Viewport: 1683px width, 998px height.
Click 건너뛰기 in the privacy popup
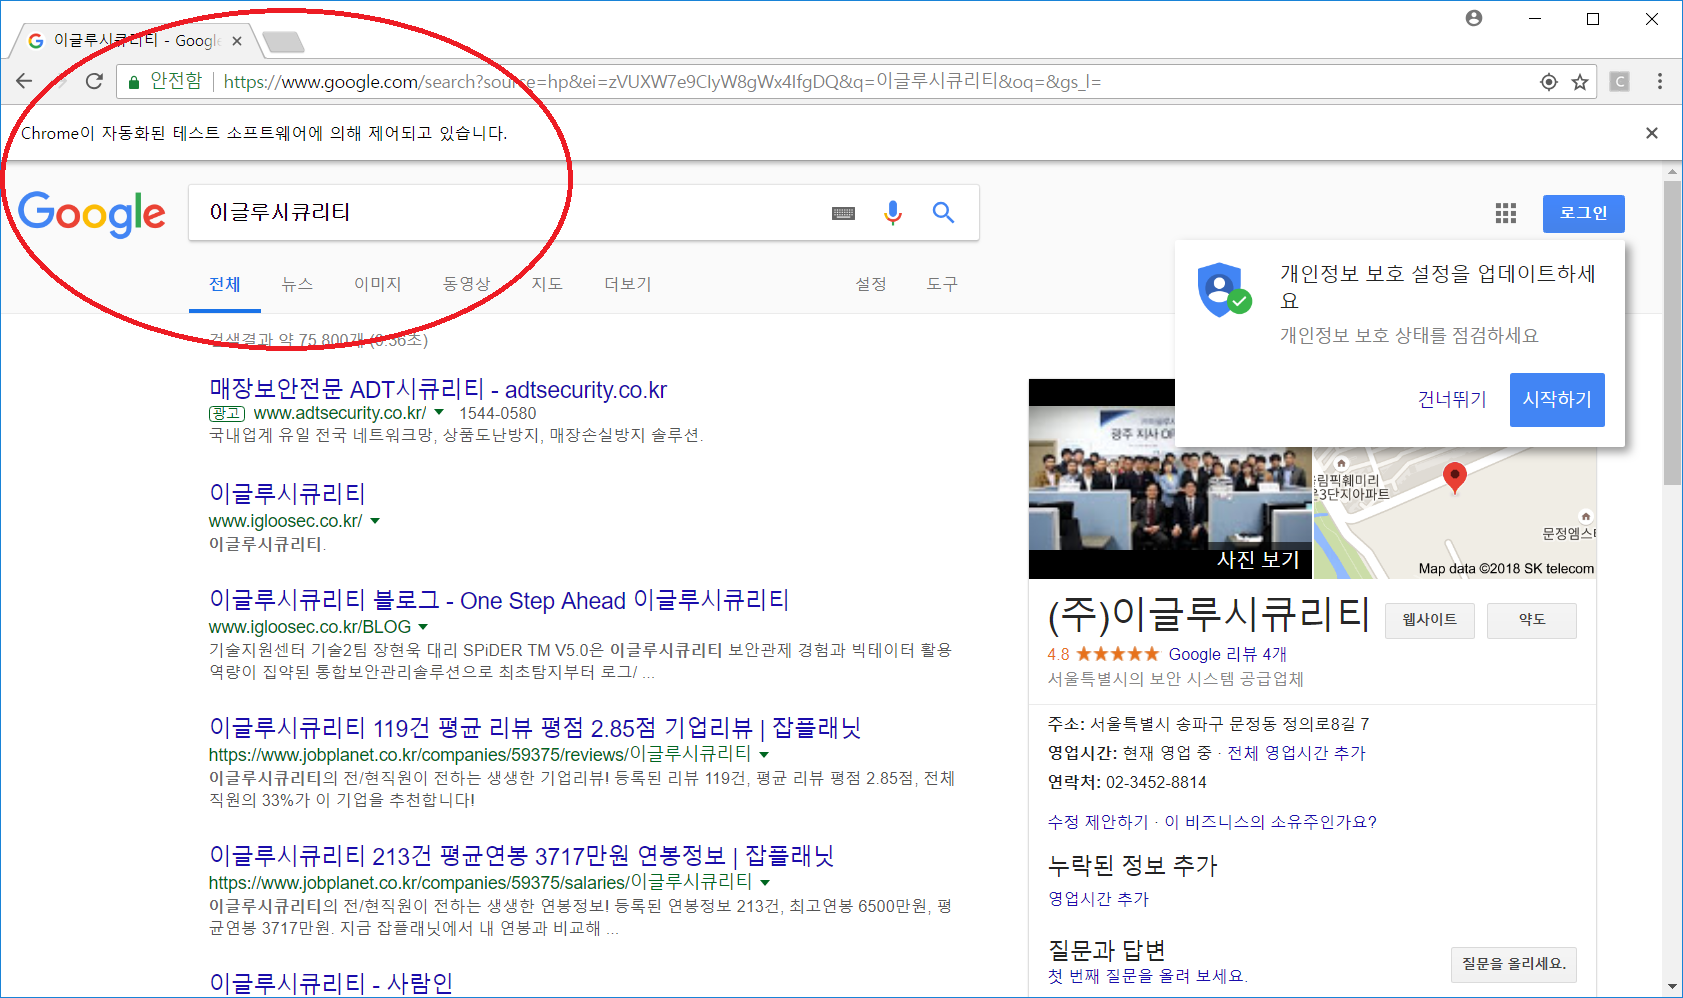click(x=1452, y=399)
